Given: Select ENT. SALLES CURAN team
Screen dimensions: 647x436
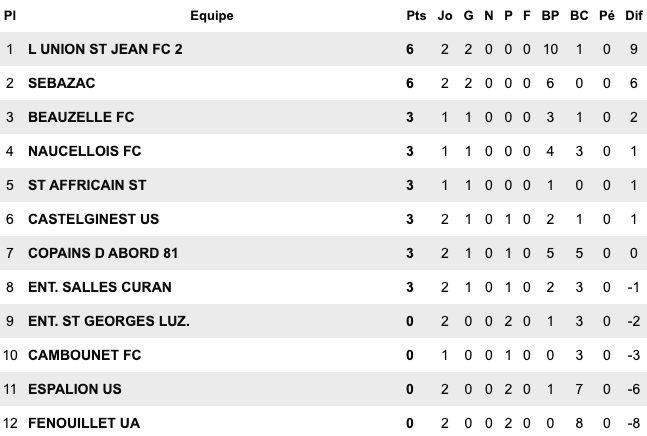Looking at the screenshot, I should point(99,287).
